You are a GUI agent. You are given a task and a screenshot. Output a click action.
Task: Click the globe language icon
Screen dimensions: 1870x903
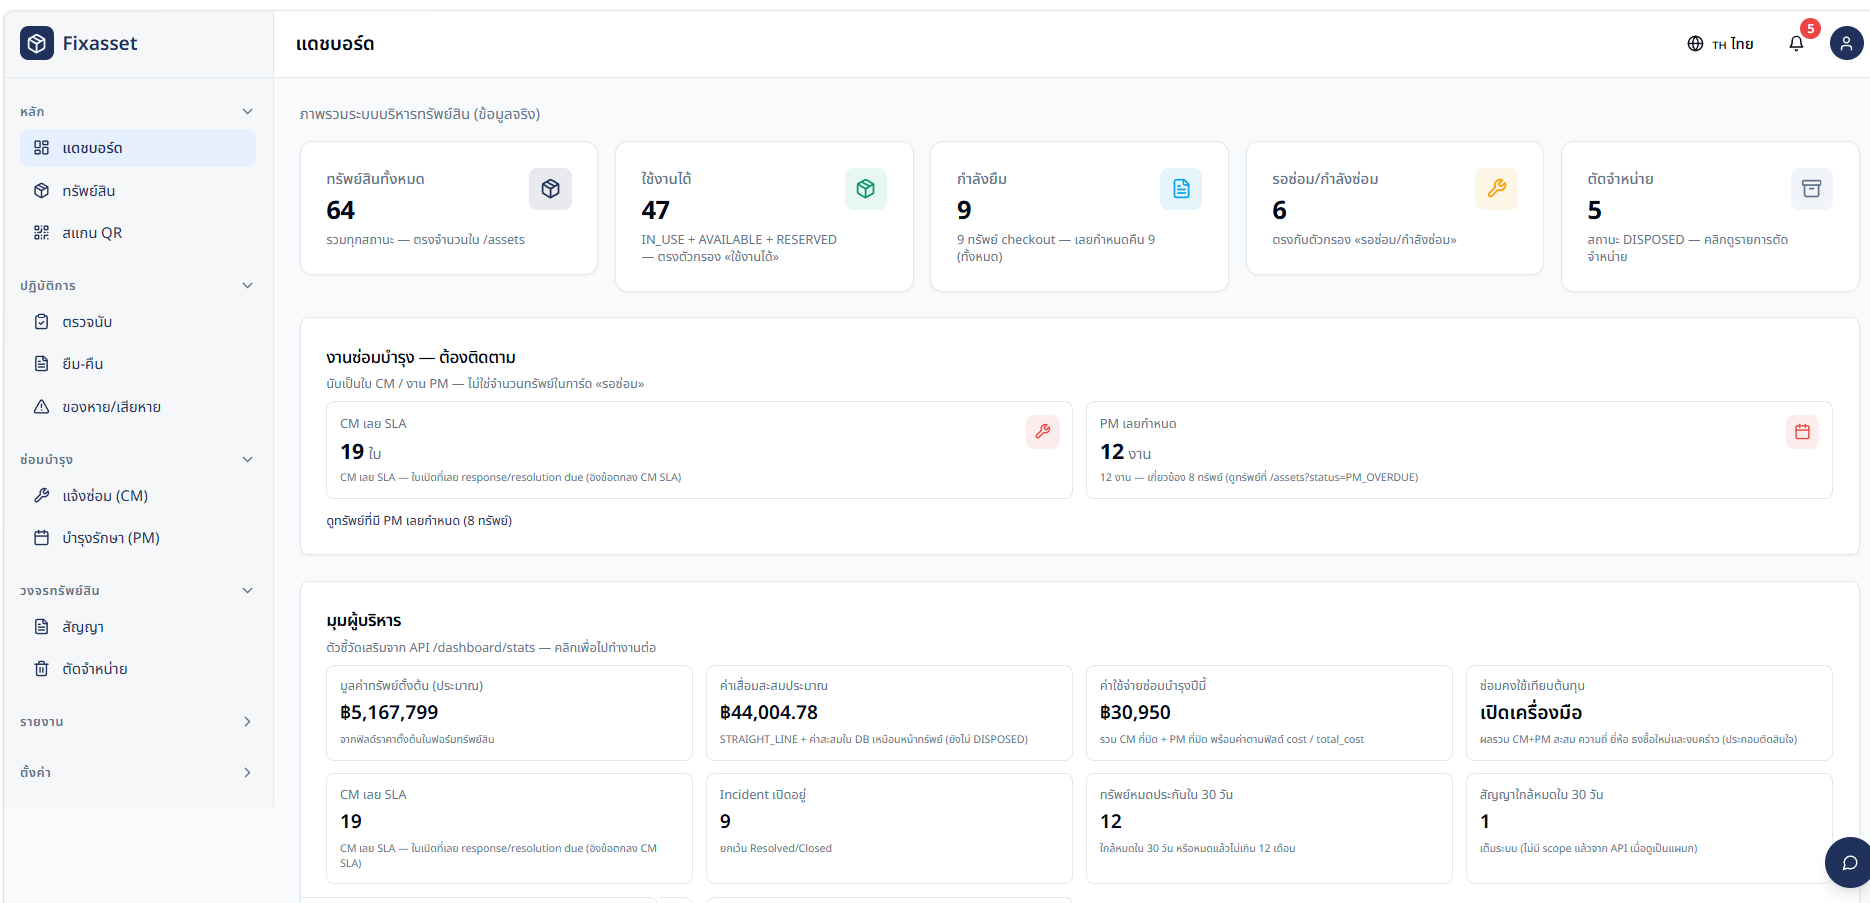1695,44
